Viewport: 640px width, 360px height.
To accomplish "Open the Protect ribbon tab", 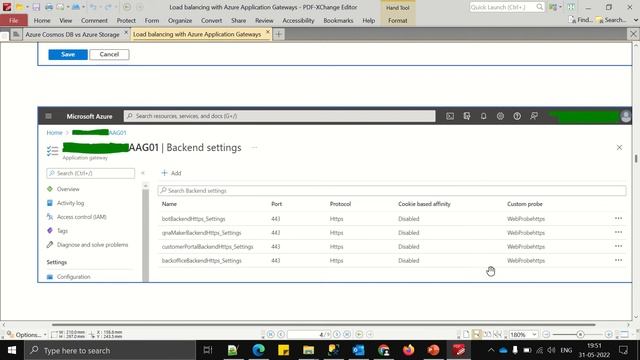I will pos(126,20).
